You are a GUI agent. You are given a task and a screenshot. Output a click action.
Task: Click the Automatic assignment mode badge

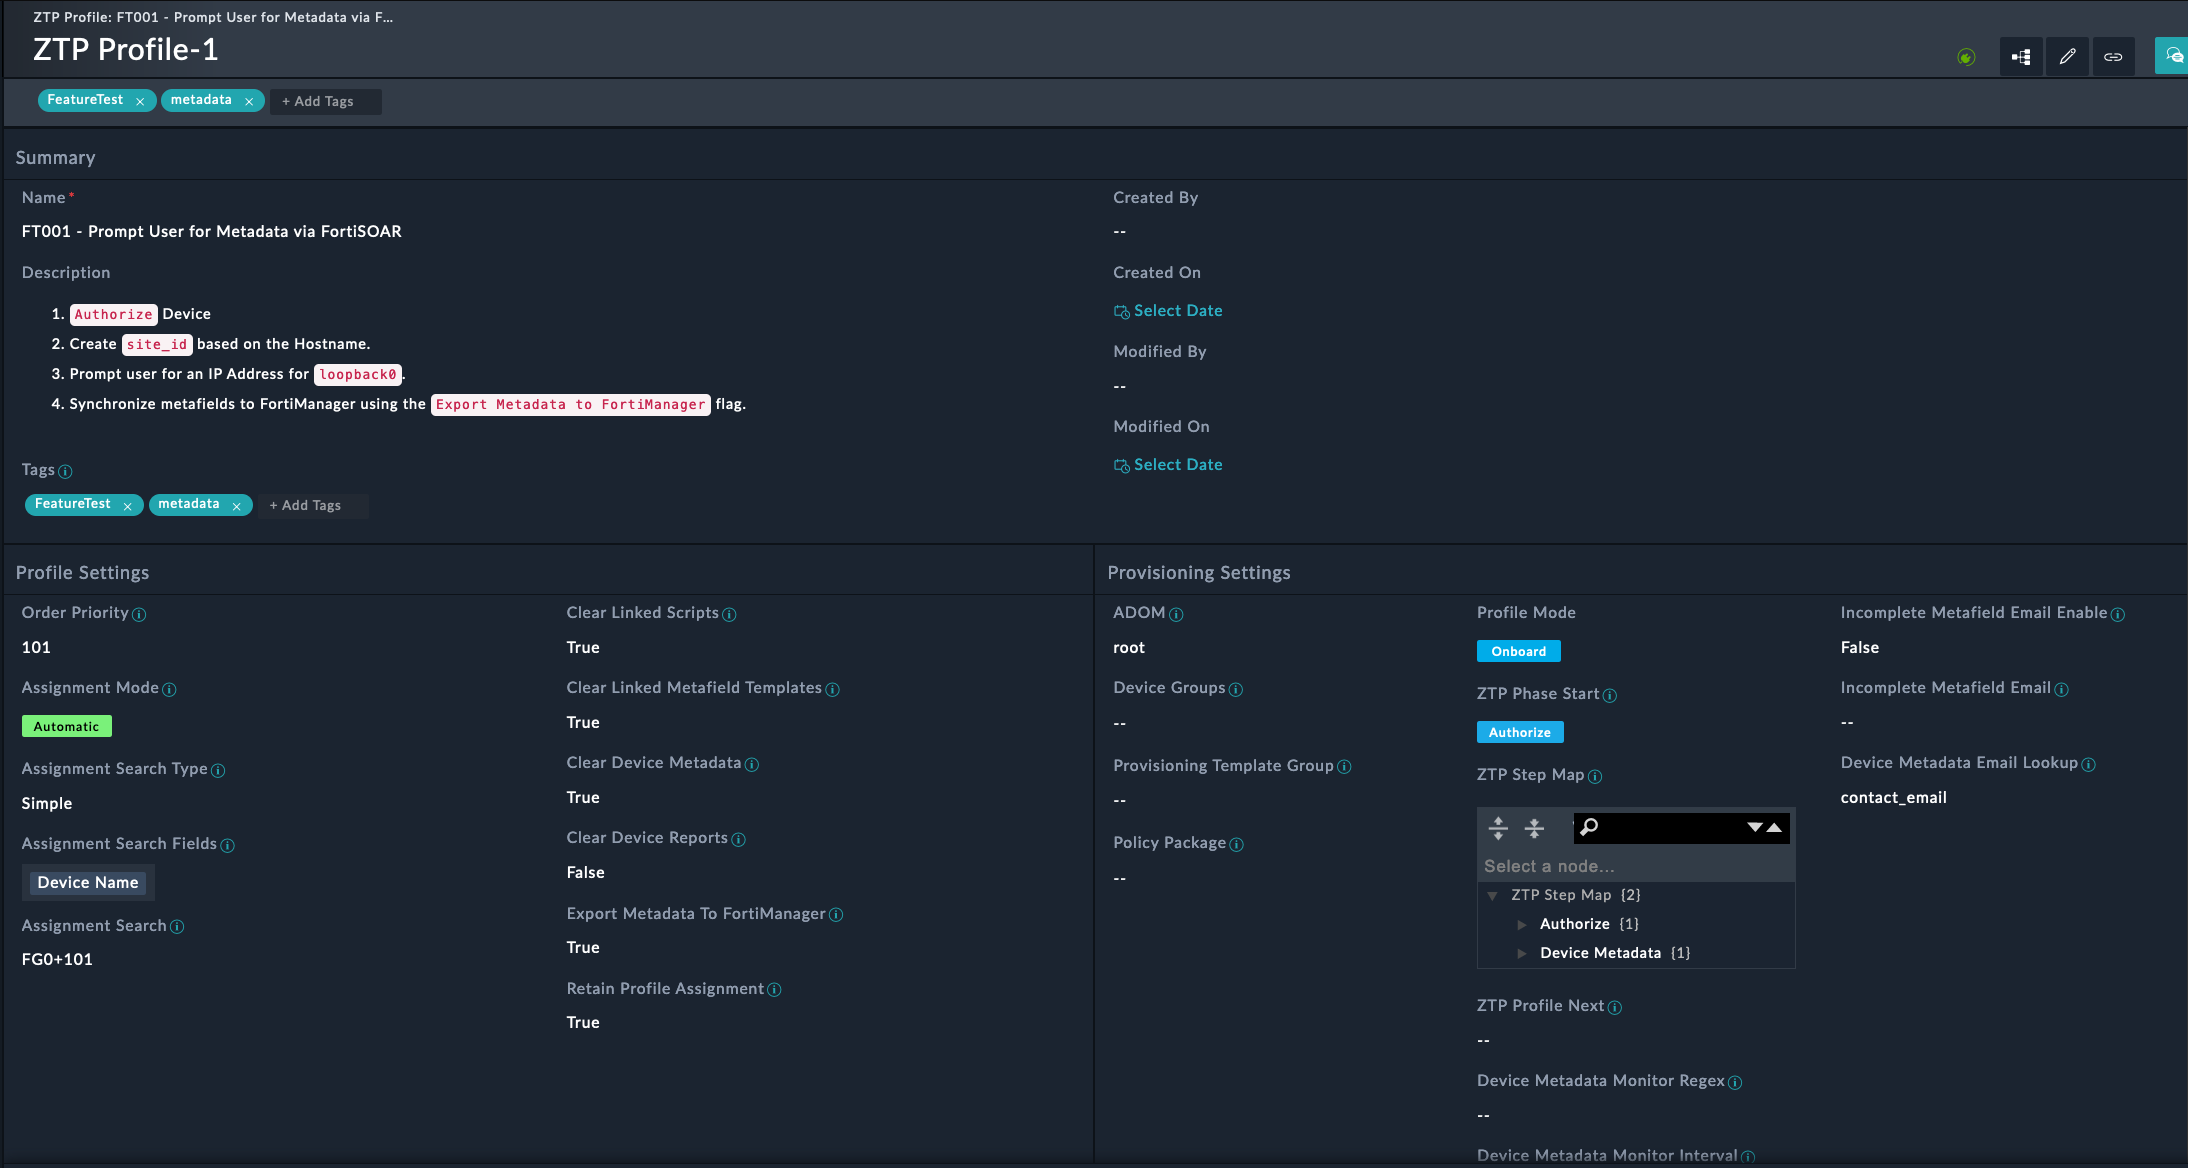point(66,727)
